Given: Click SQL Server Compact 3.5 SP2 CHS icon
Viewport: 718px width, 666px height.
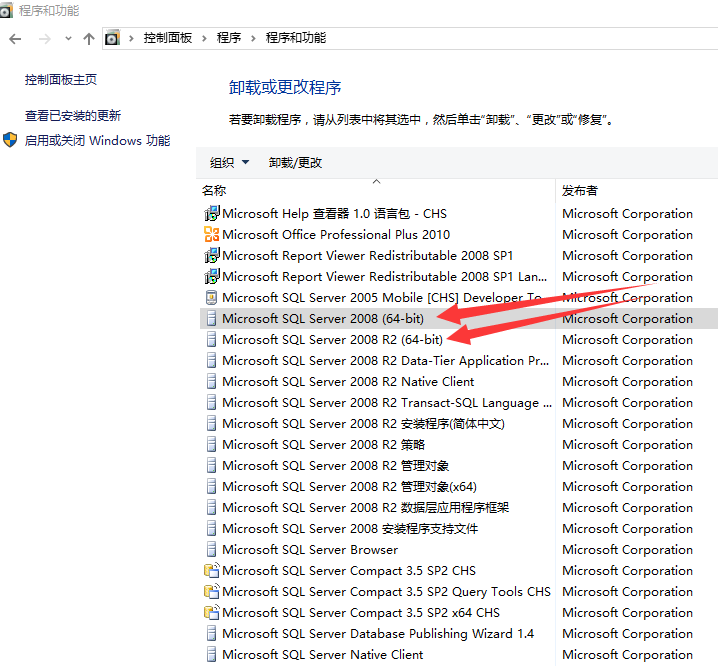Looking at the screenshot, I should tap(211, 571).
